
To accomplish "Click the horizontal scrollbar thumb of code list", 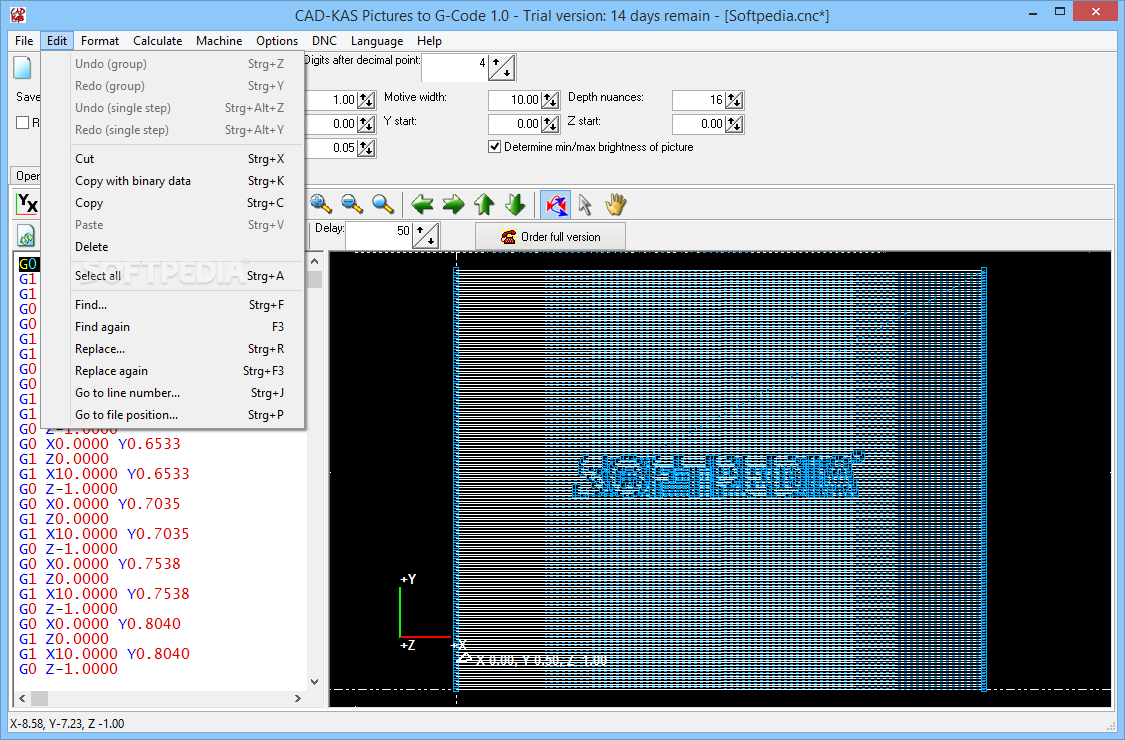I will tap(39, 698).
